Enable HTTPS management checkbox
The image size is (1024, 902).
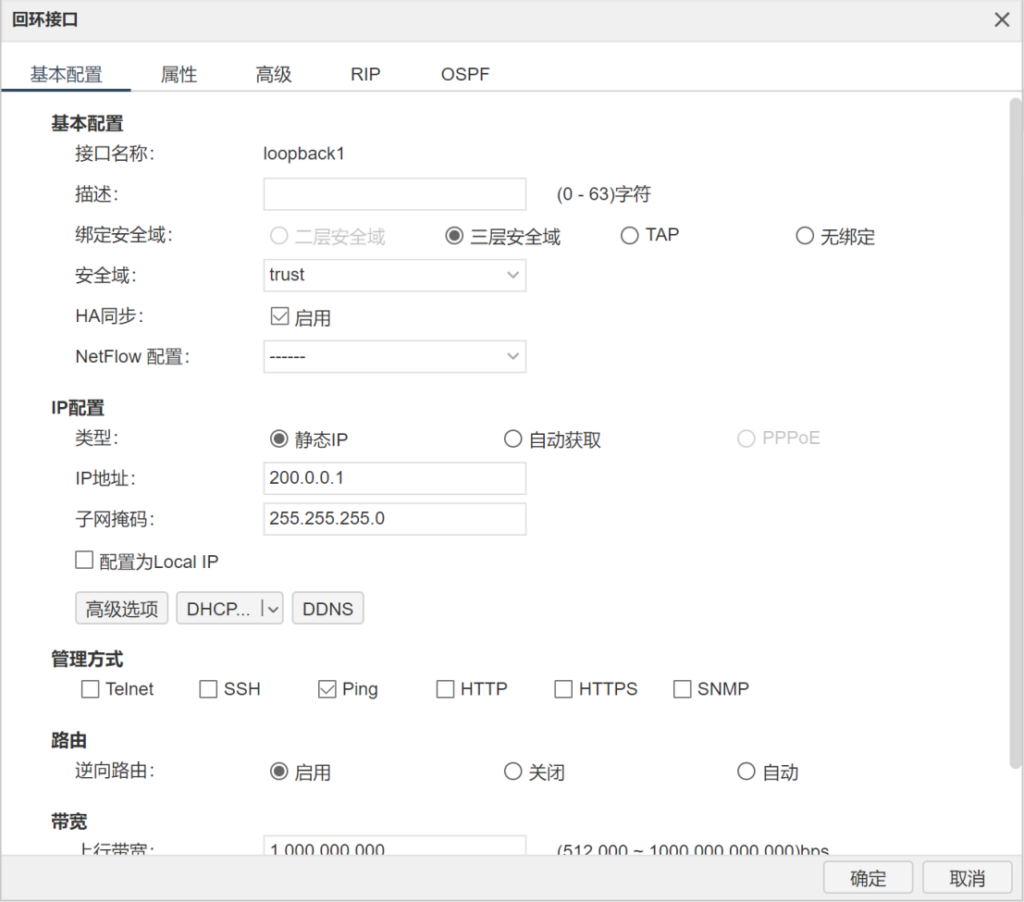click(564, 689)
